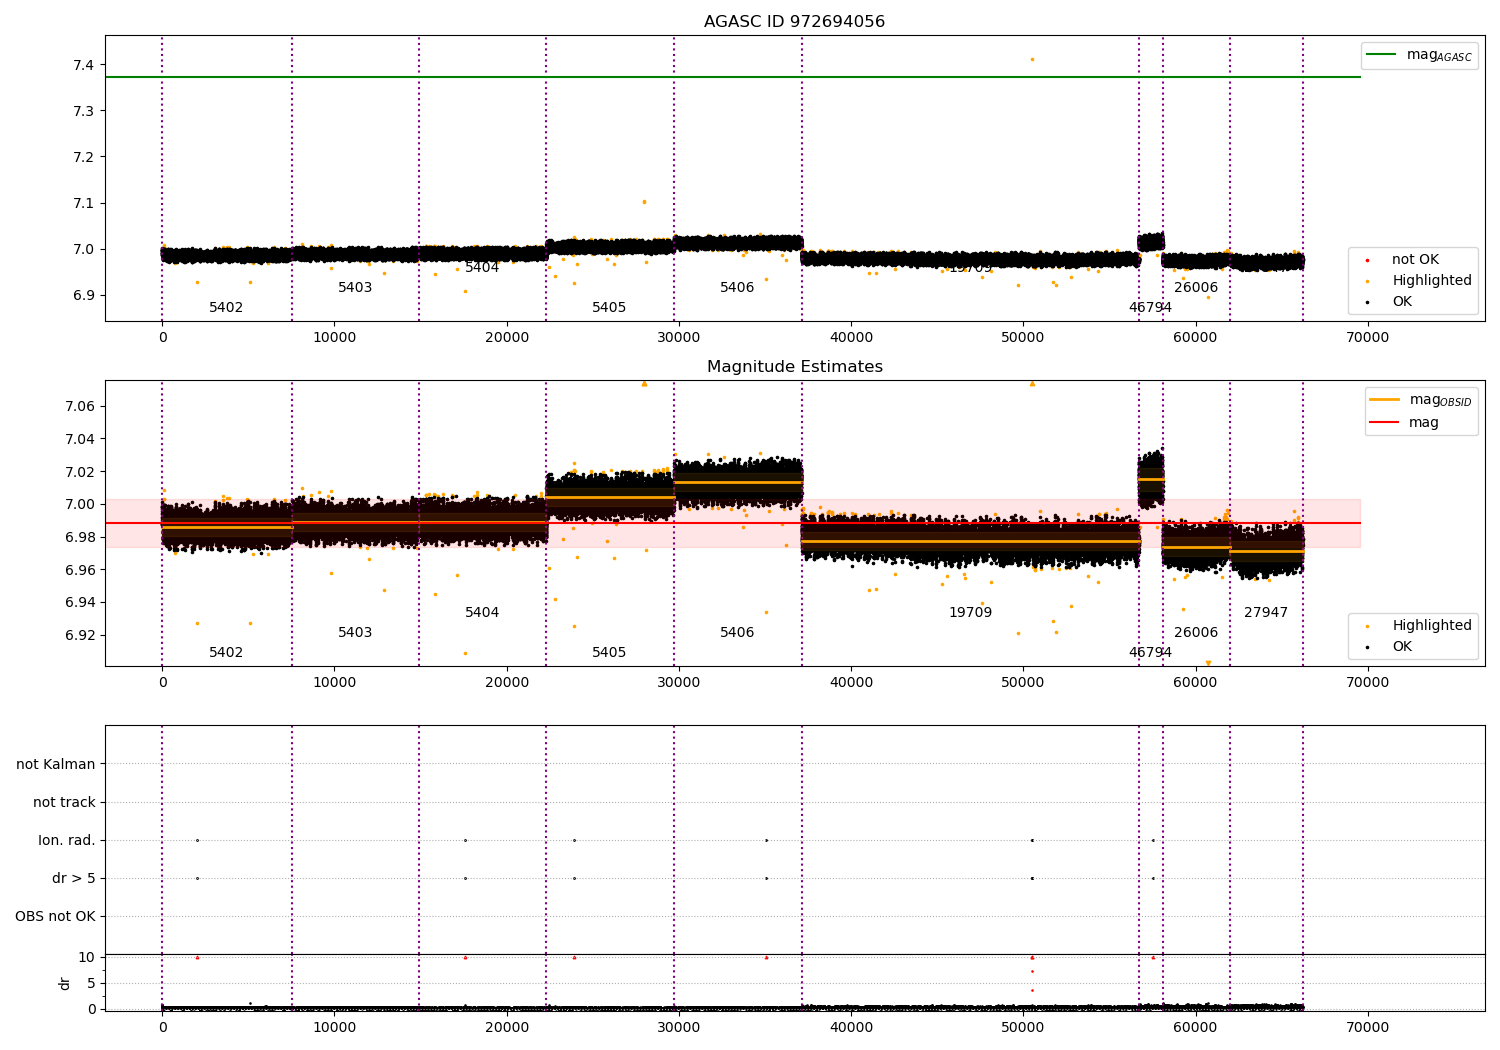Click the 46794 obsid label in Magnitude Estimates
1500x1050 pixels.
pyautogui.click(x=1150, y=652)
